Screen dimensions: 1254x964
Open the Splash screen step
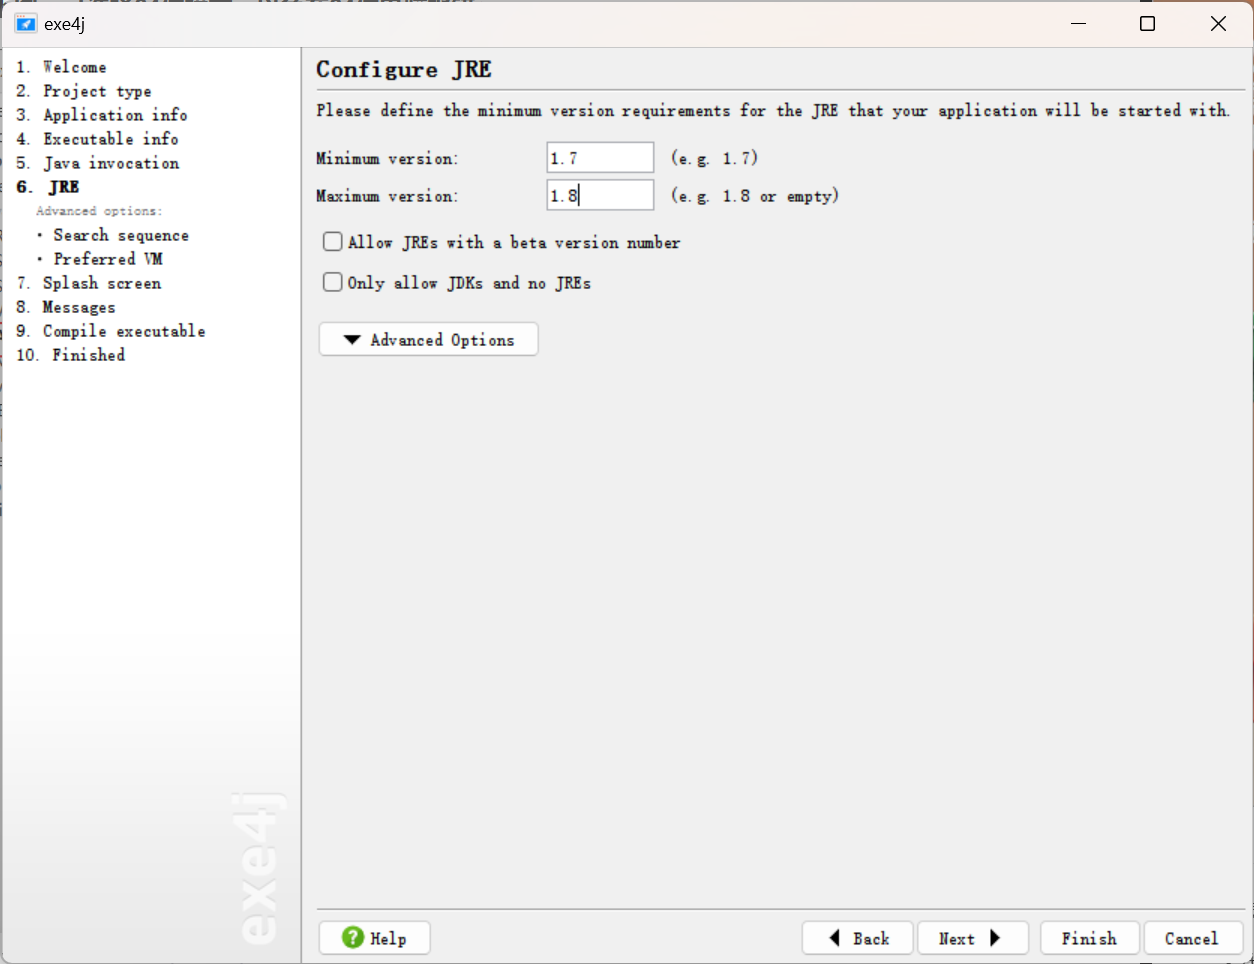(102, 283)
